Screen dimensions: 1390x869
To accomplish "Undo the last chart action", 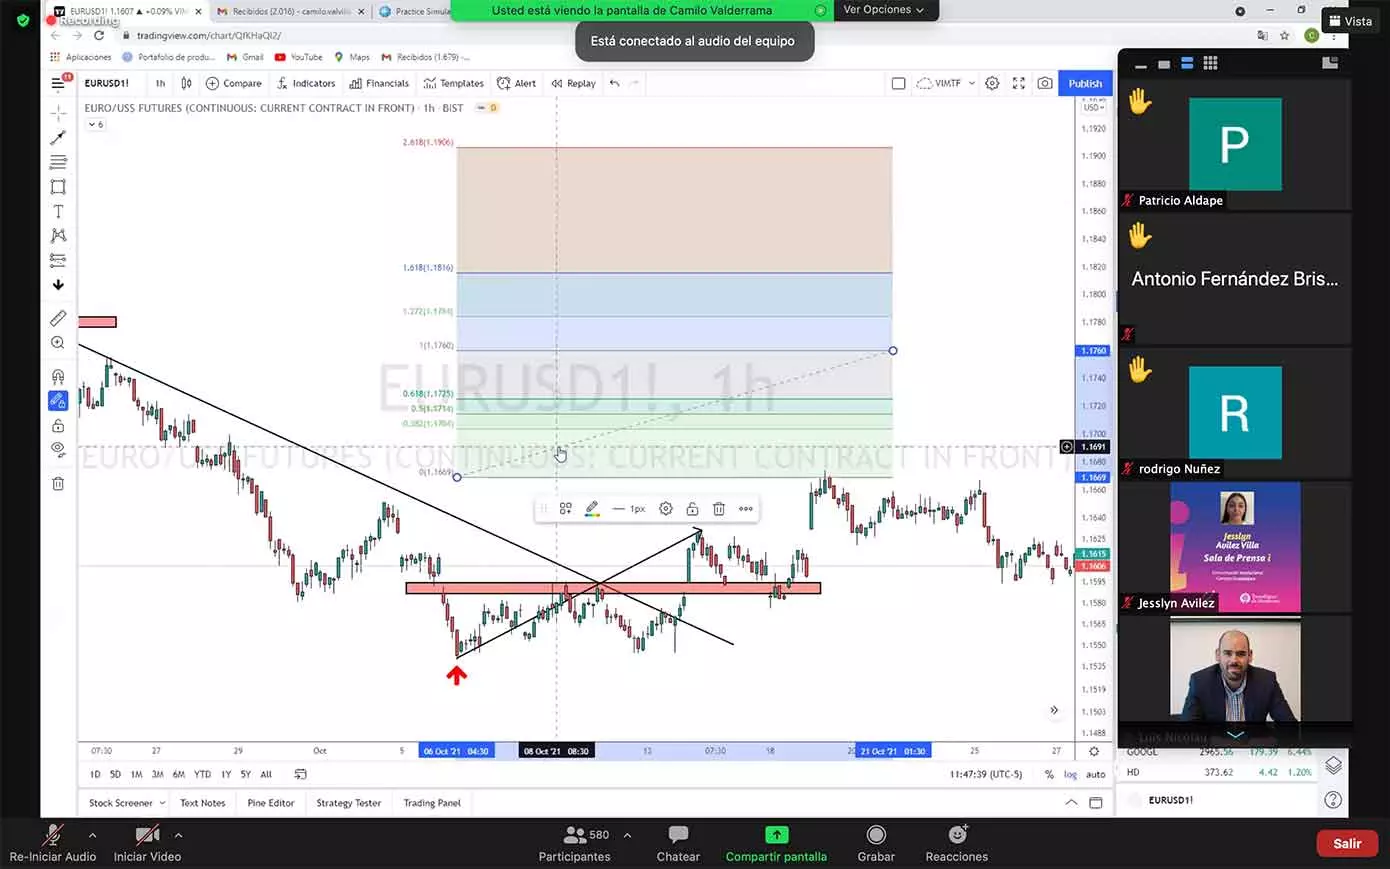I will click(x=614, y=83).
